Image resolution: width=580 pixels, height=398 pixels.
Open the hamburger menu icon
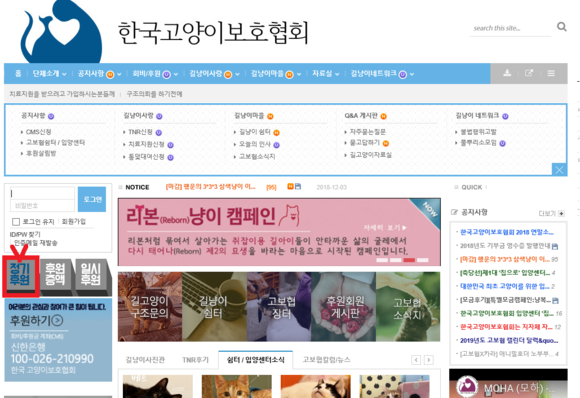tap(551, 73)
